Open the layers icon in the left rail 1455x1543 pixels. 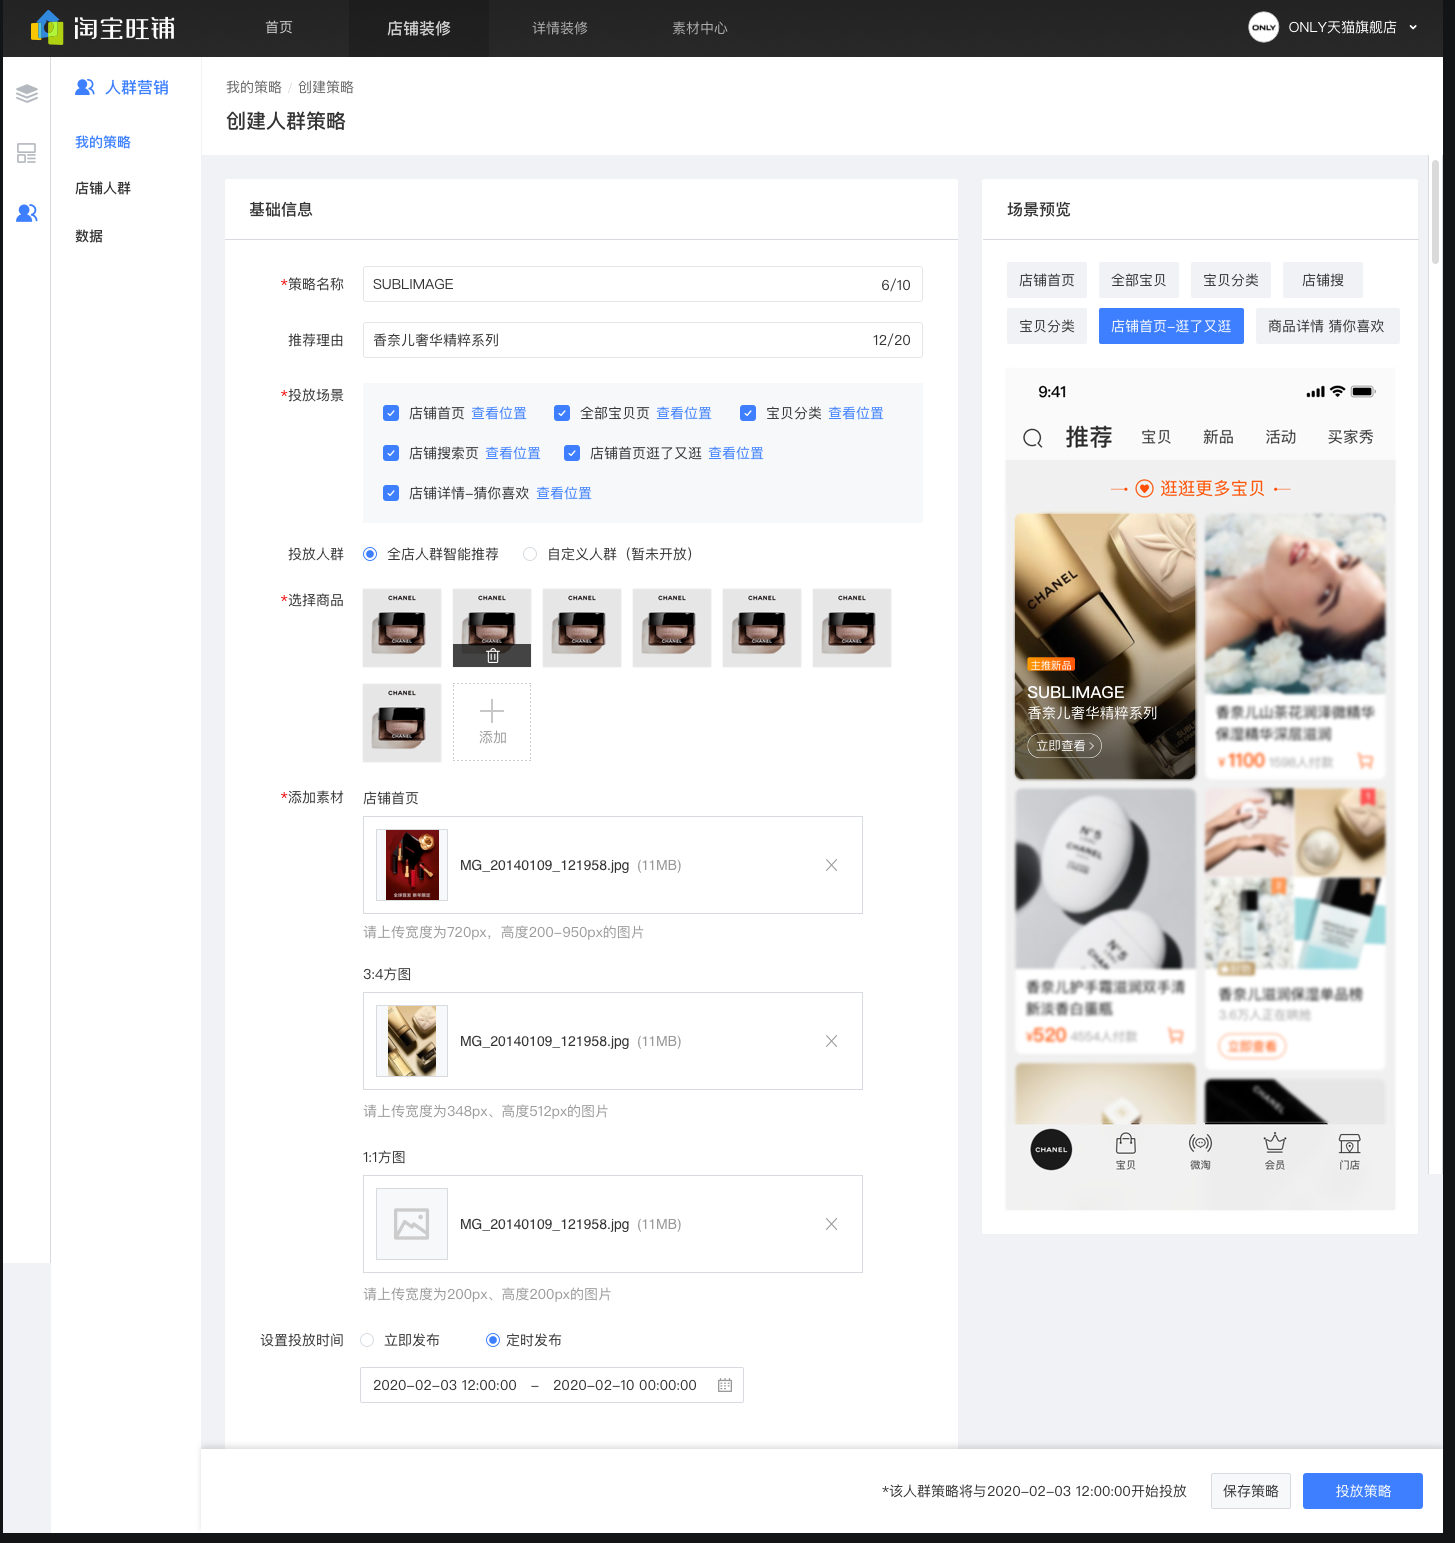27,93
